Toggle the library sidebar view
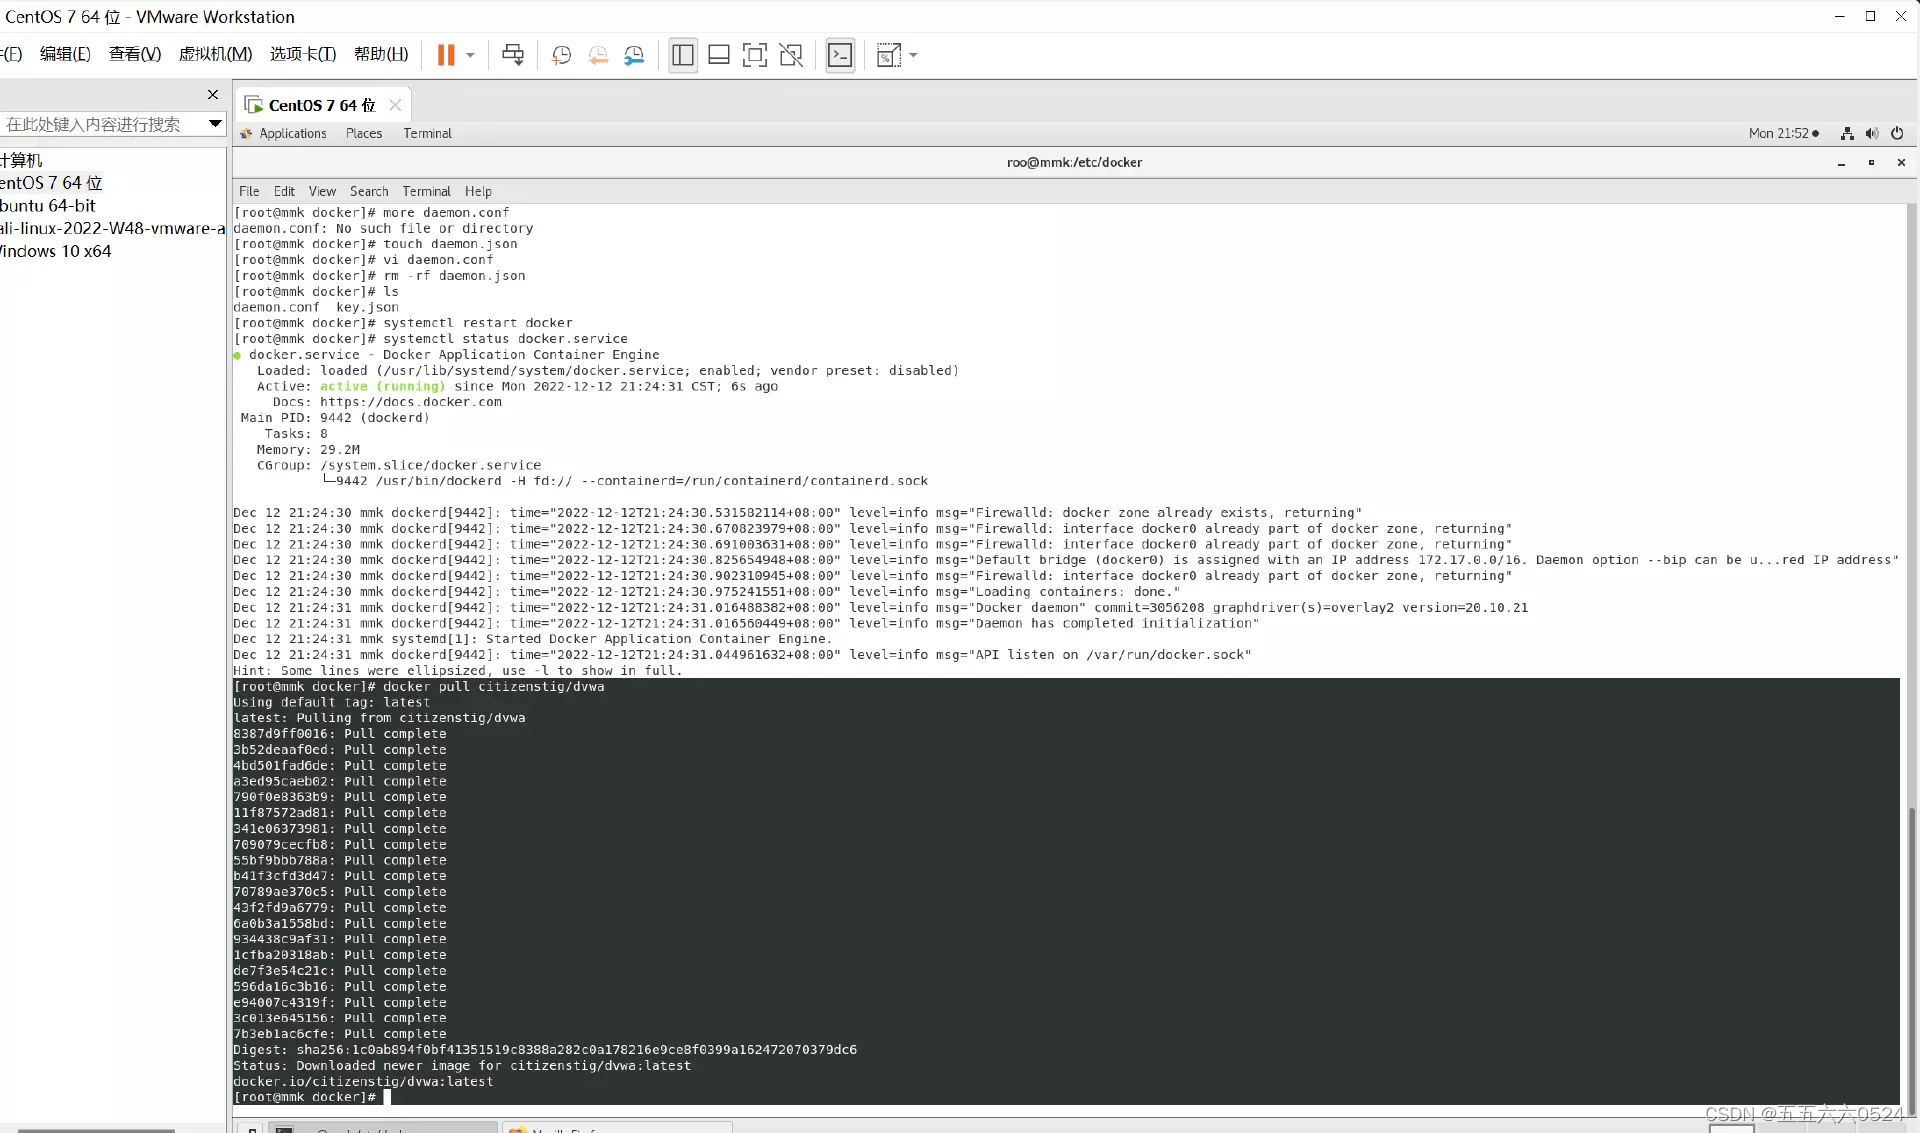 point(683,55)
